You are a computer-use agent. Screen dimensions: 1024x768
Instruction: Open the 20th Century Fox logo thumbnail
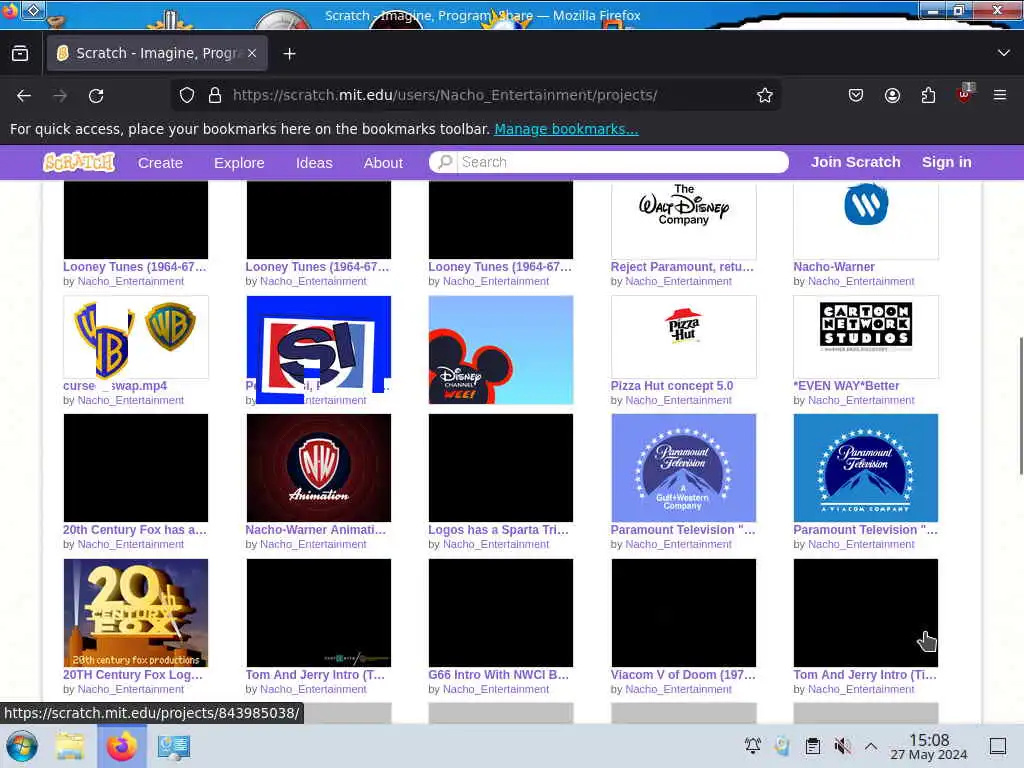[x=136, y=613]
